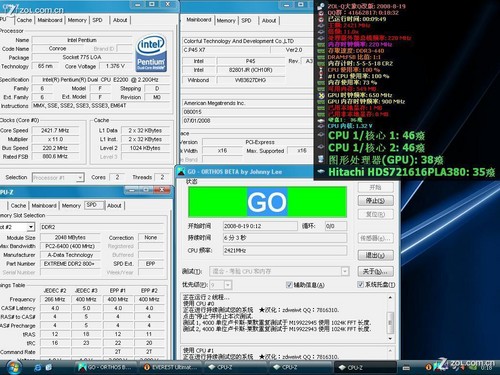
Task: Click the Core Voltage value 1.376 V
Action: [115, 66]
